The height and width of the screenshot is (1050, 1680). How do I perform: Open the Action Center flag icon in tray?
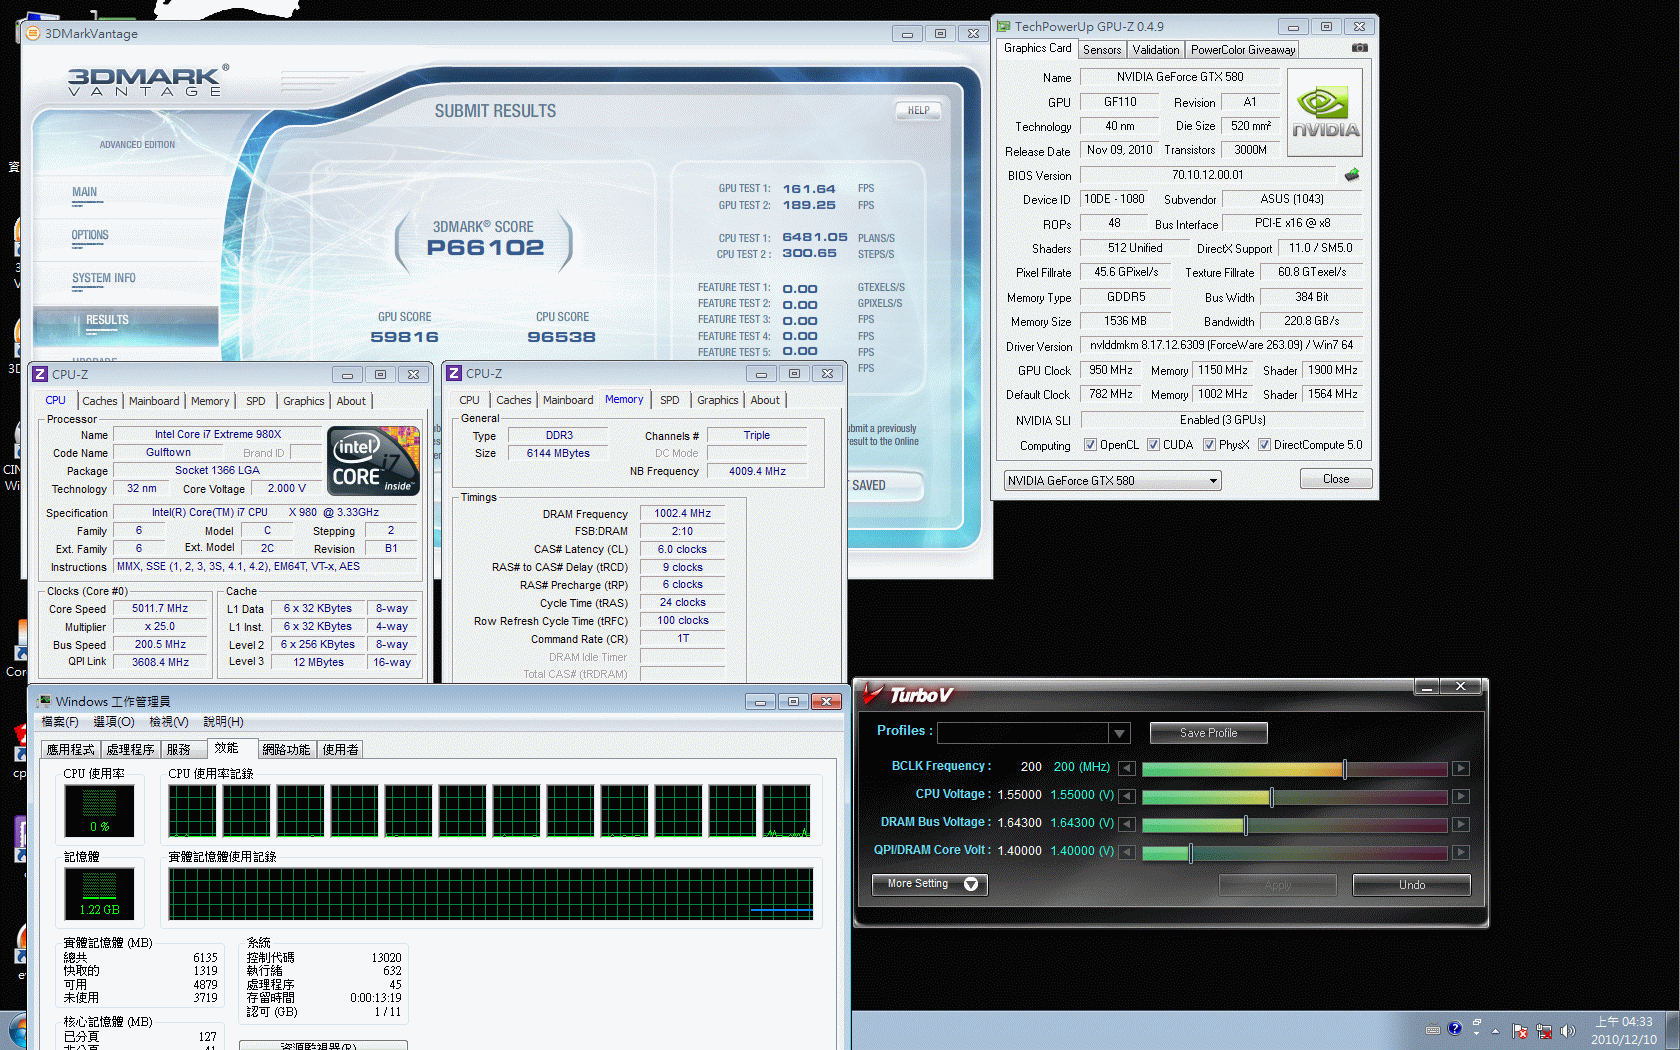[x=1520, y=1031]
